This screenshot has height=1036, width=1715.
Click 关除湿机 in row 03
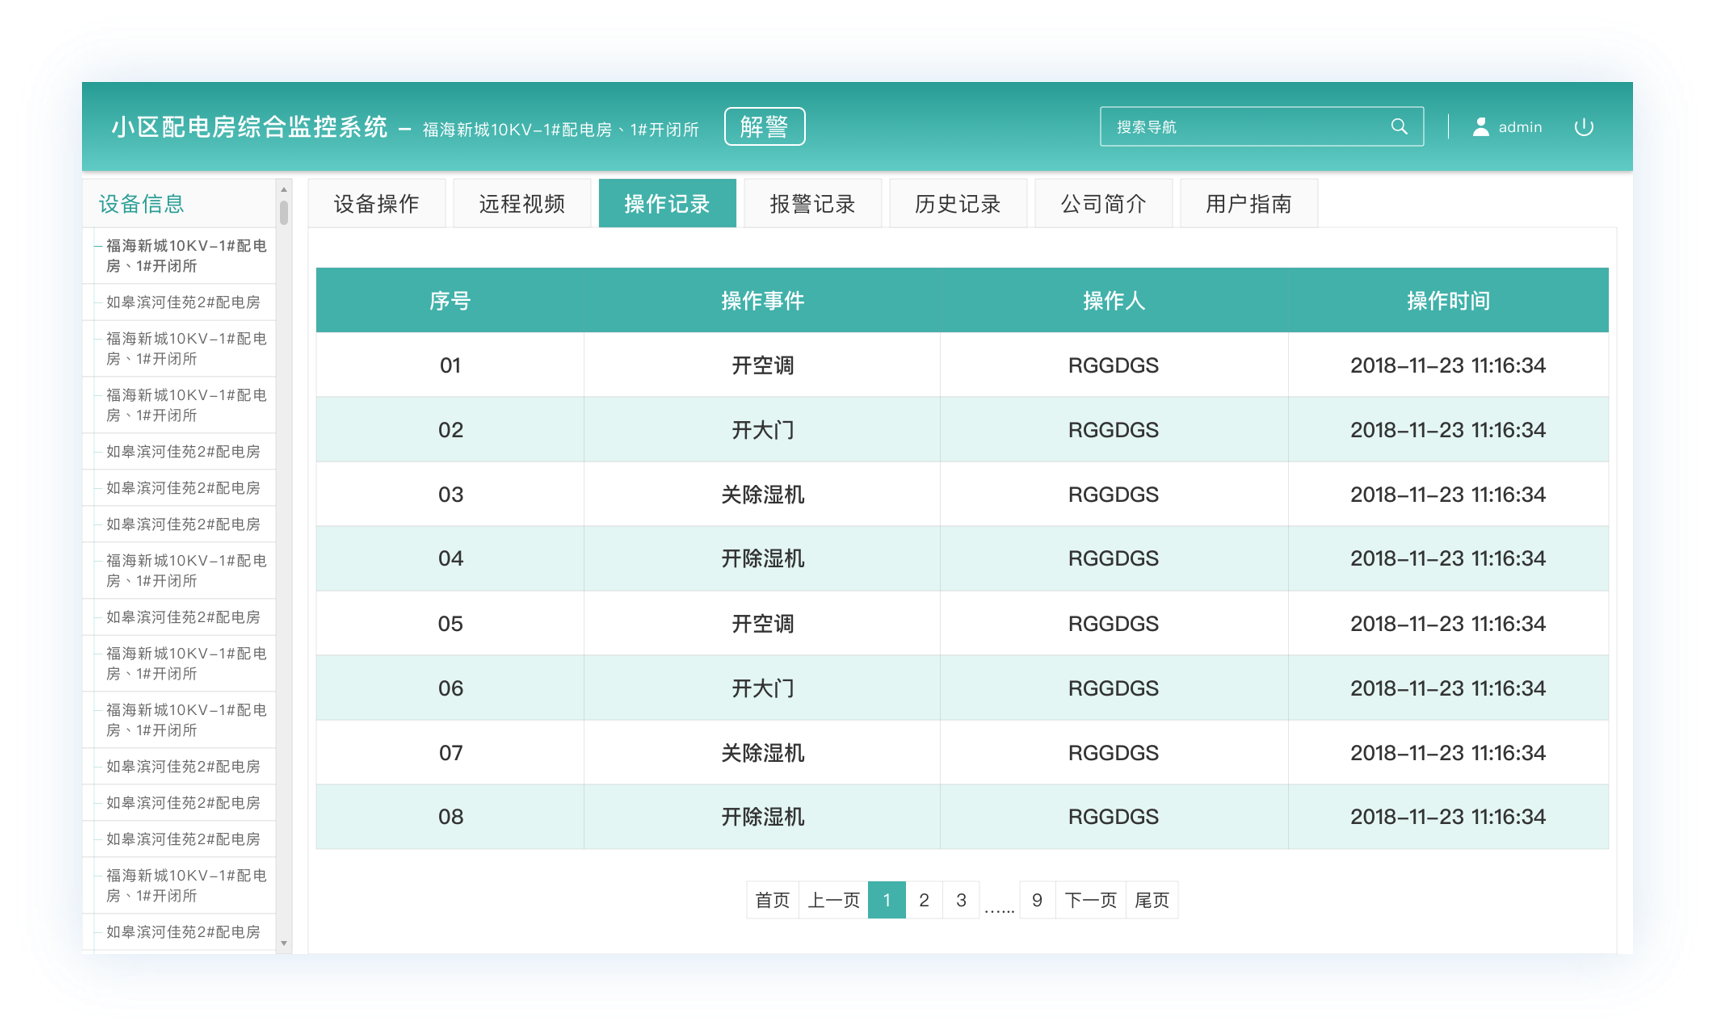pyautogui.click(x=763, y=495)
